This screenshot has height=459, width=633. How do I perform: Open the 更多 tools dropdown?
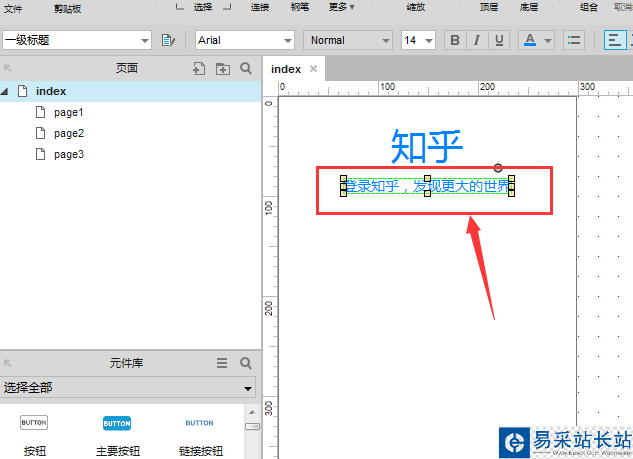click(342, 7)
